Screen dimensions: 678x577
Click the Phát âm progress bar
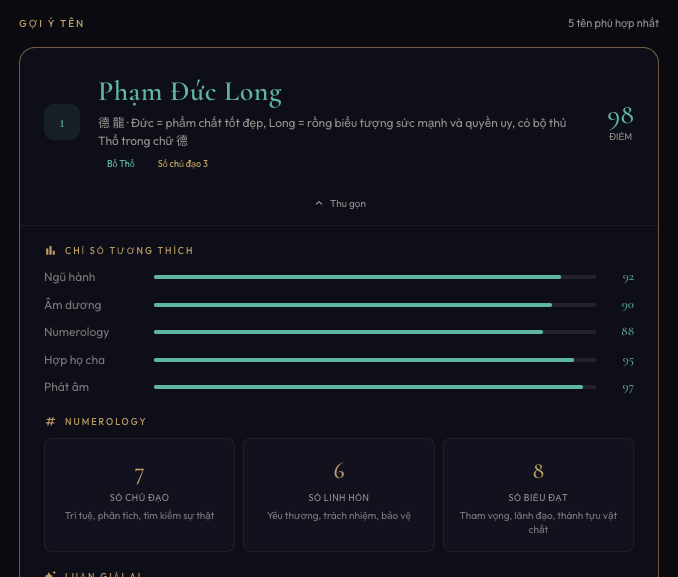click(x=375, y=387)
